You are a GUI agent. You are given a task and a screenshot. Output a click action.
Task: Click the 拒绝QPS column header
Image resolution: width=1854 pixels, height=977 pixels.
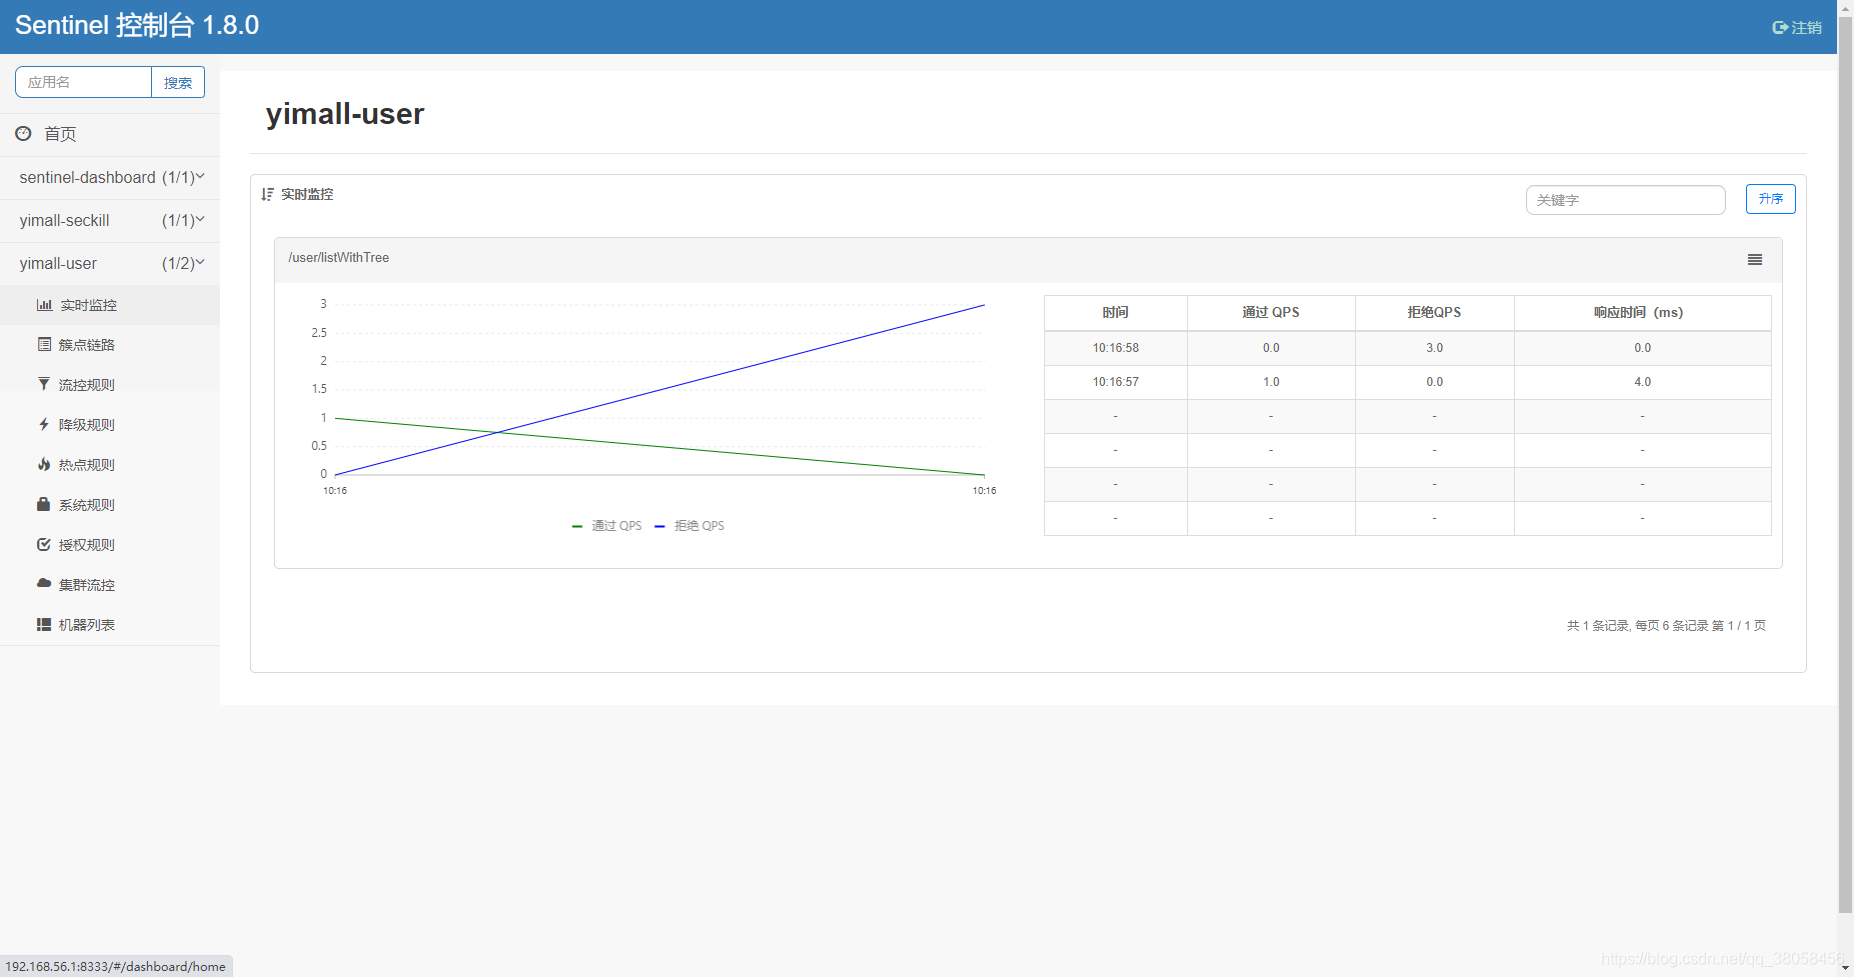point(1434,312)
